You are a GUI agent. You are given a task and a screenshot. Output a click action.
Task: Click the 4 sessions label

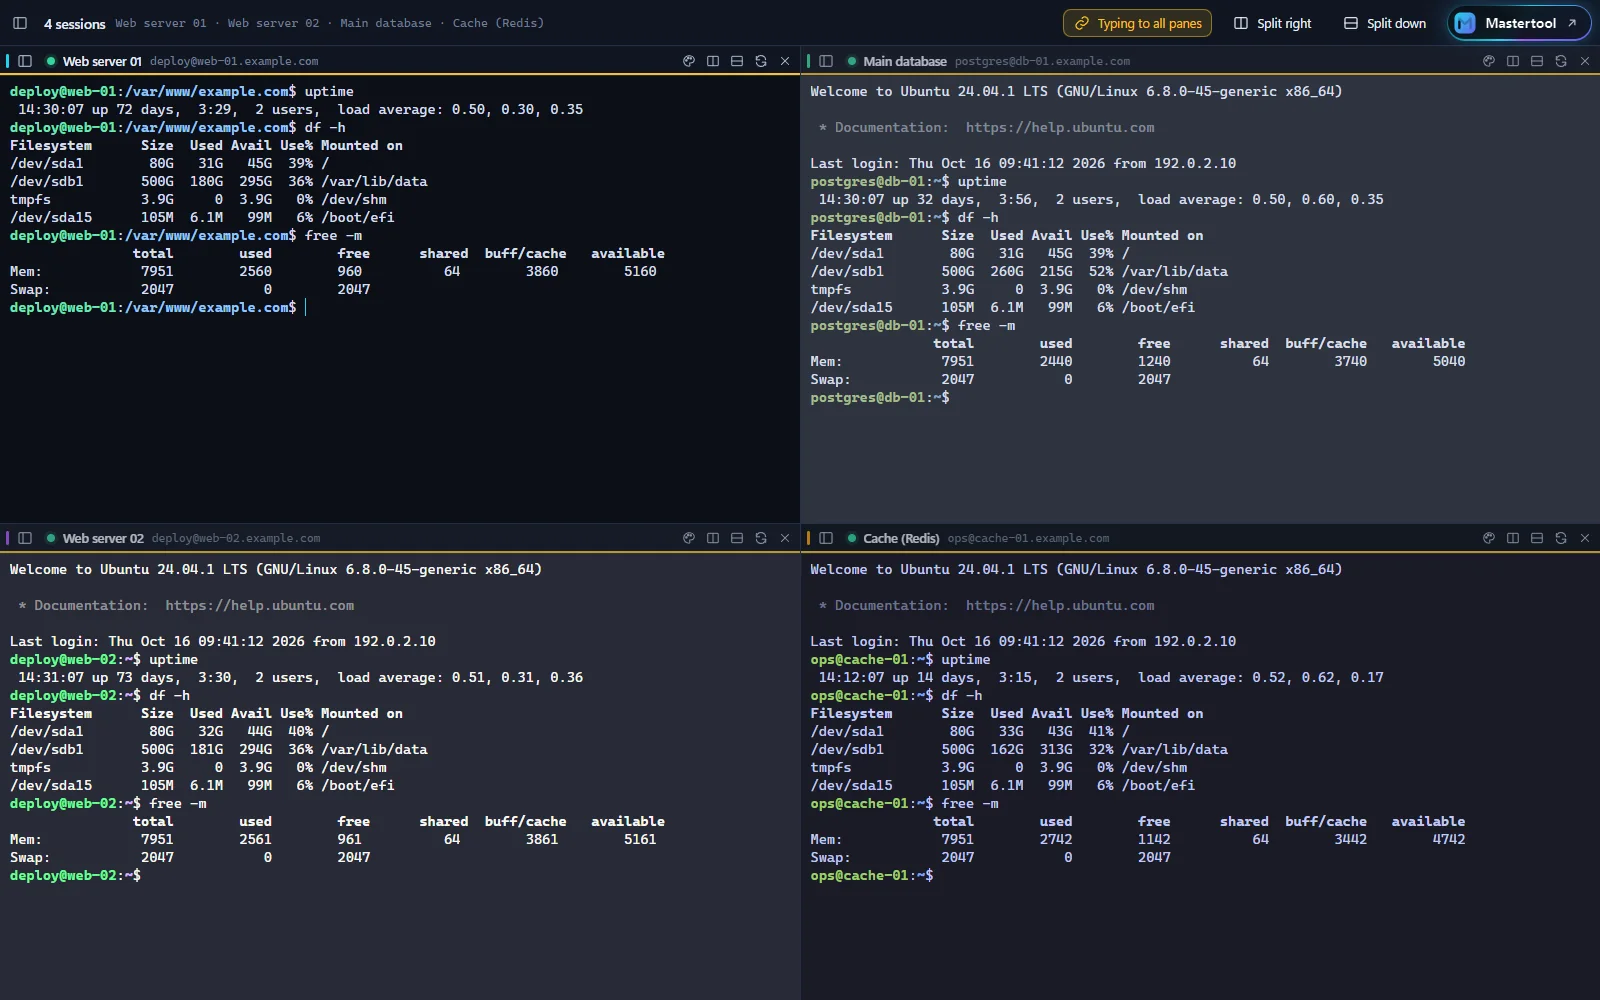tap(74, 23)
